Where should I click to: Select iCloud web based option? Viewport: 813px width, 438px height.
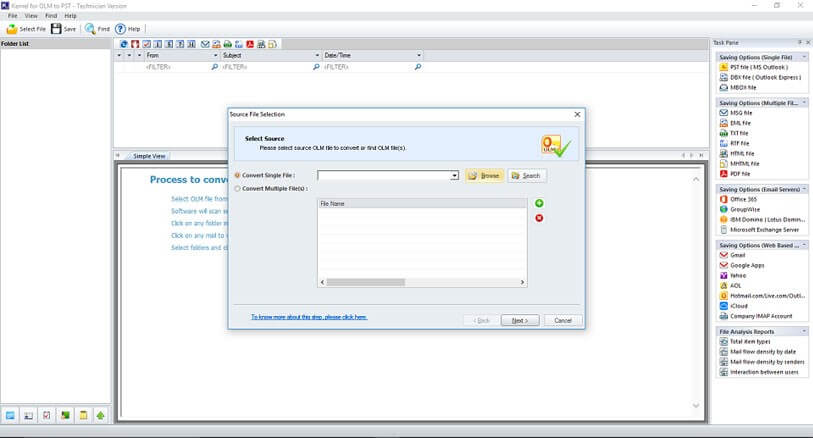[x=733, y=306]
